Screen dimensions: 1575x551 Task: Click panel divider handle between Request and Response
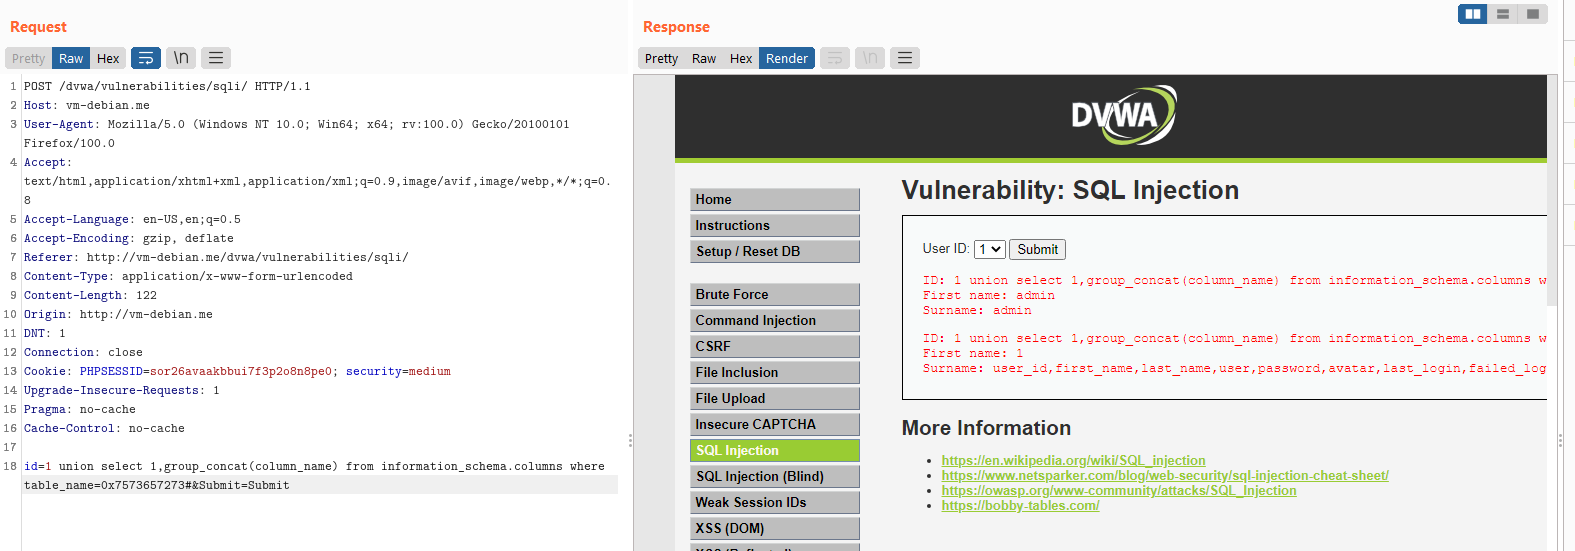(630, 440)
